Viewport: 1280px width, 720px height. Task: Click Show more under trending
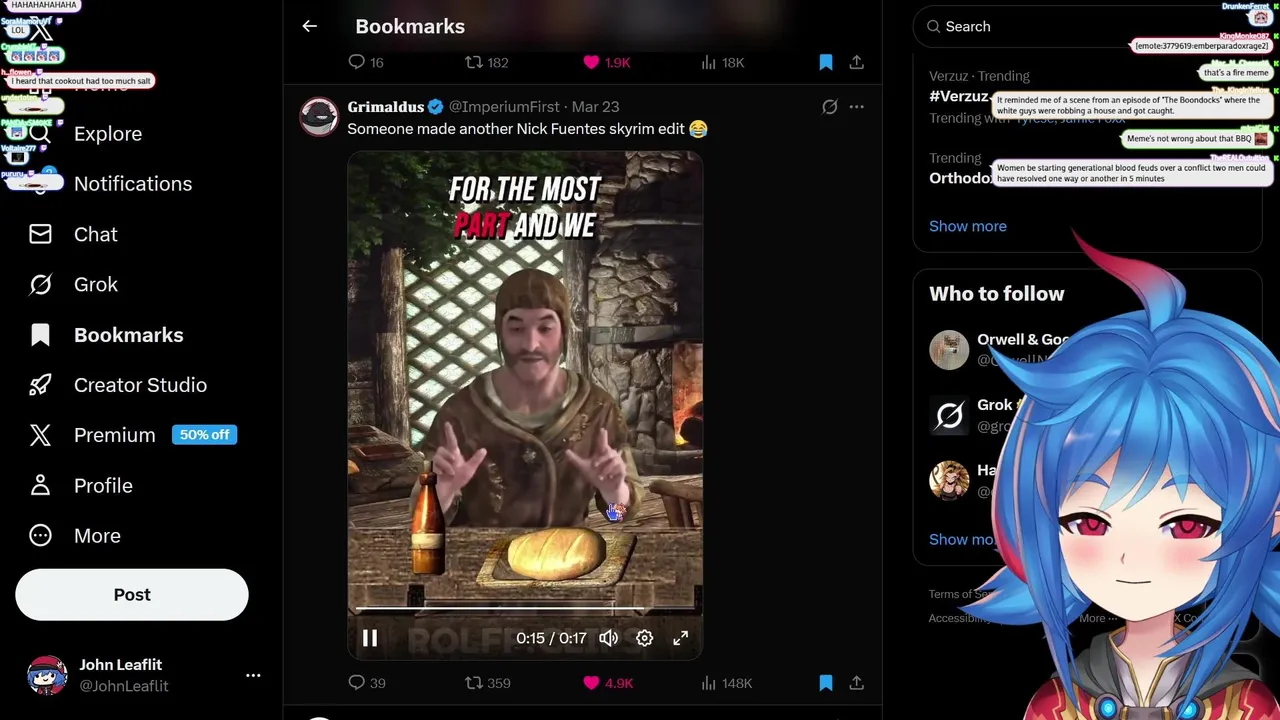(968, 226)
